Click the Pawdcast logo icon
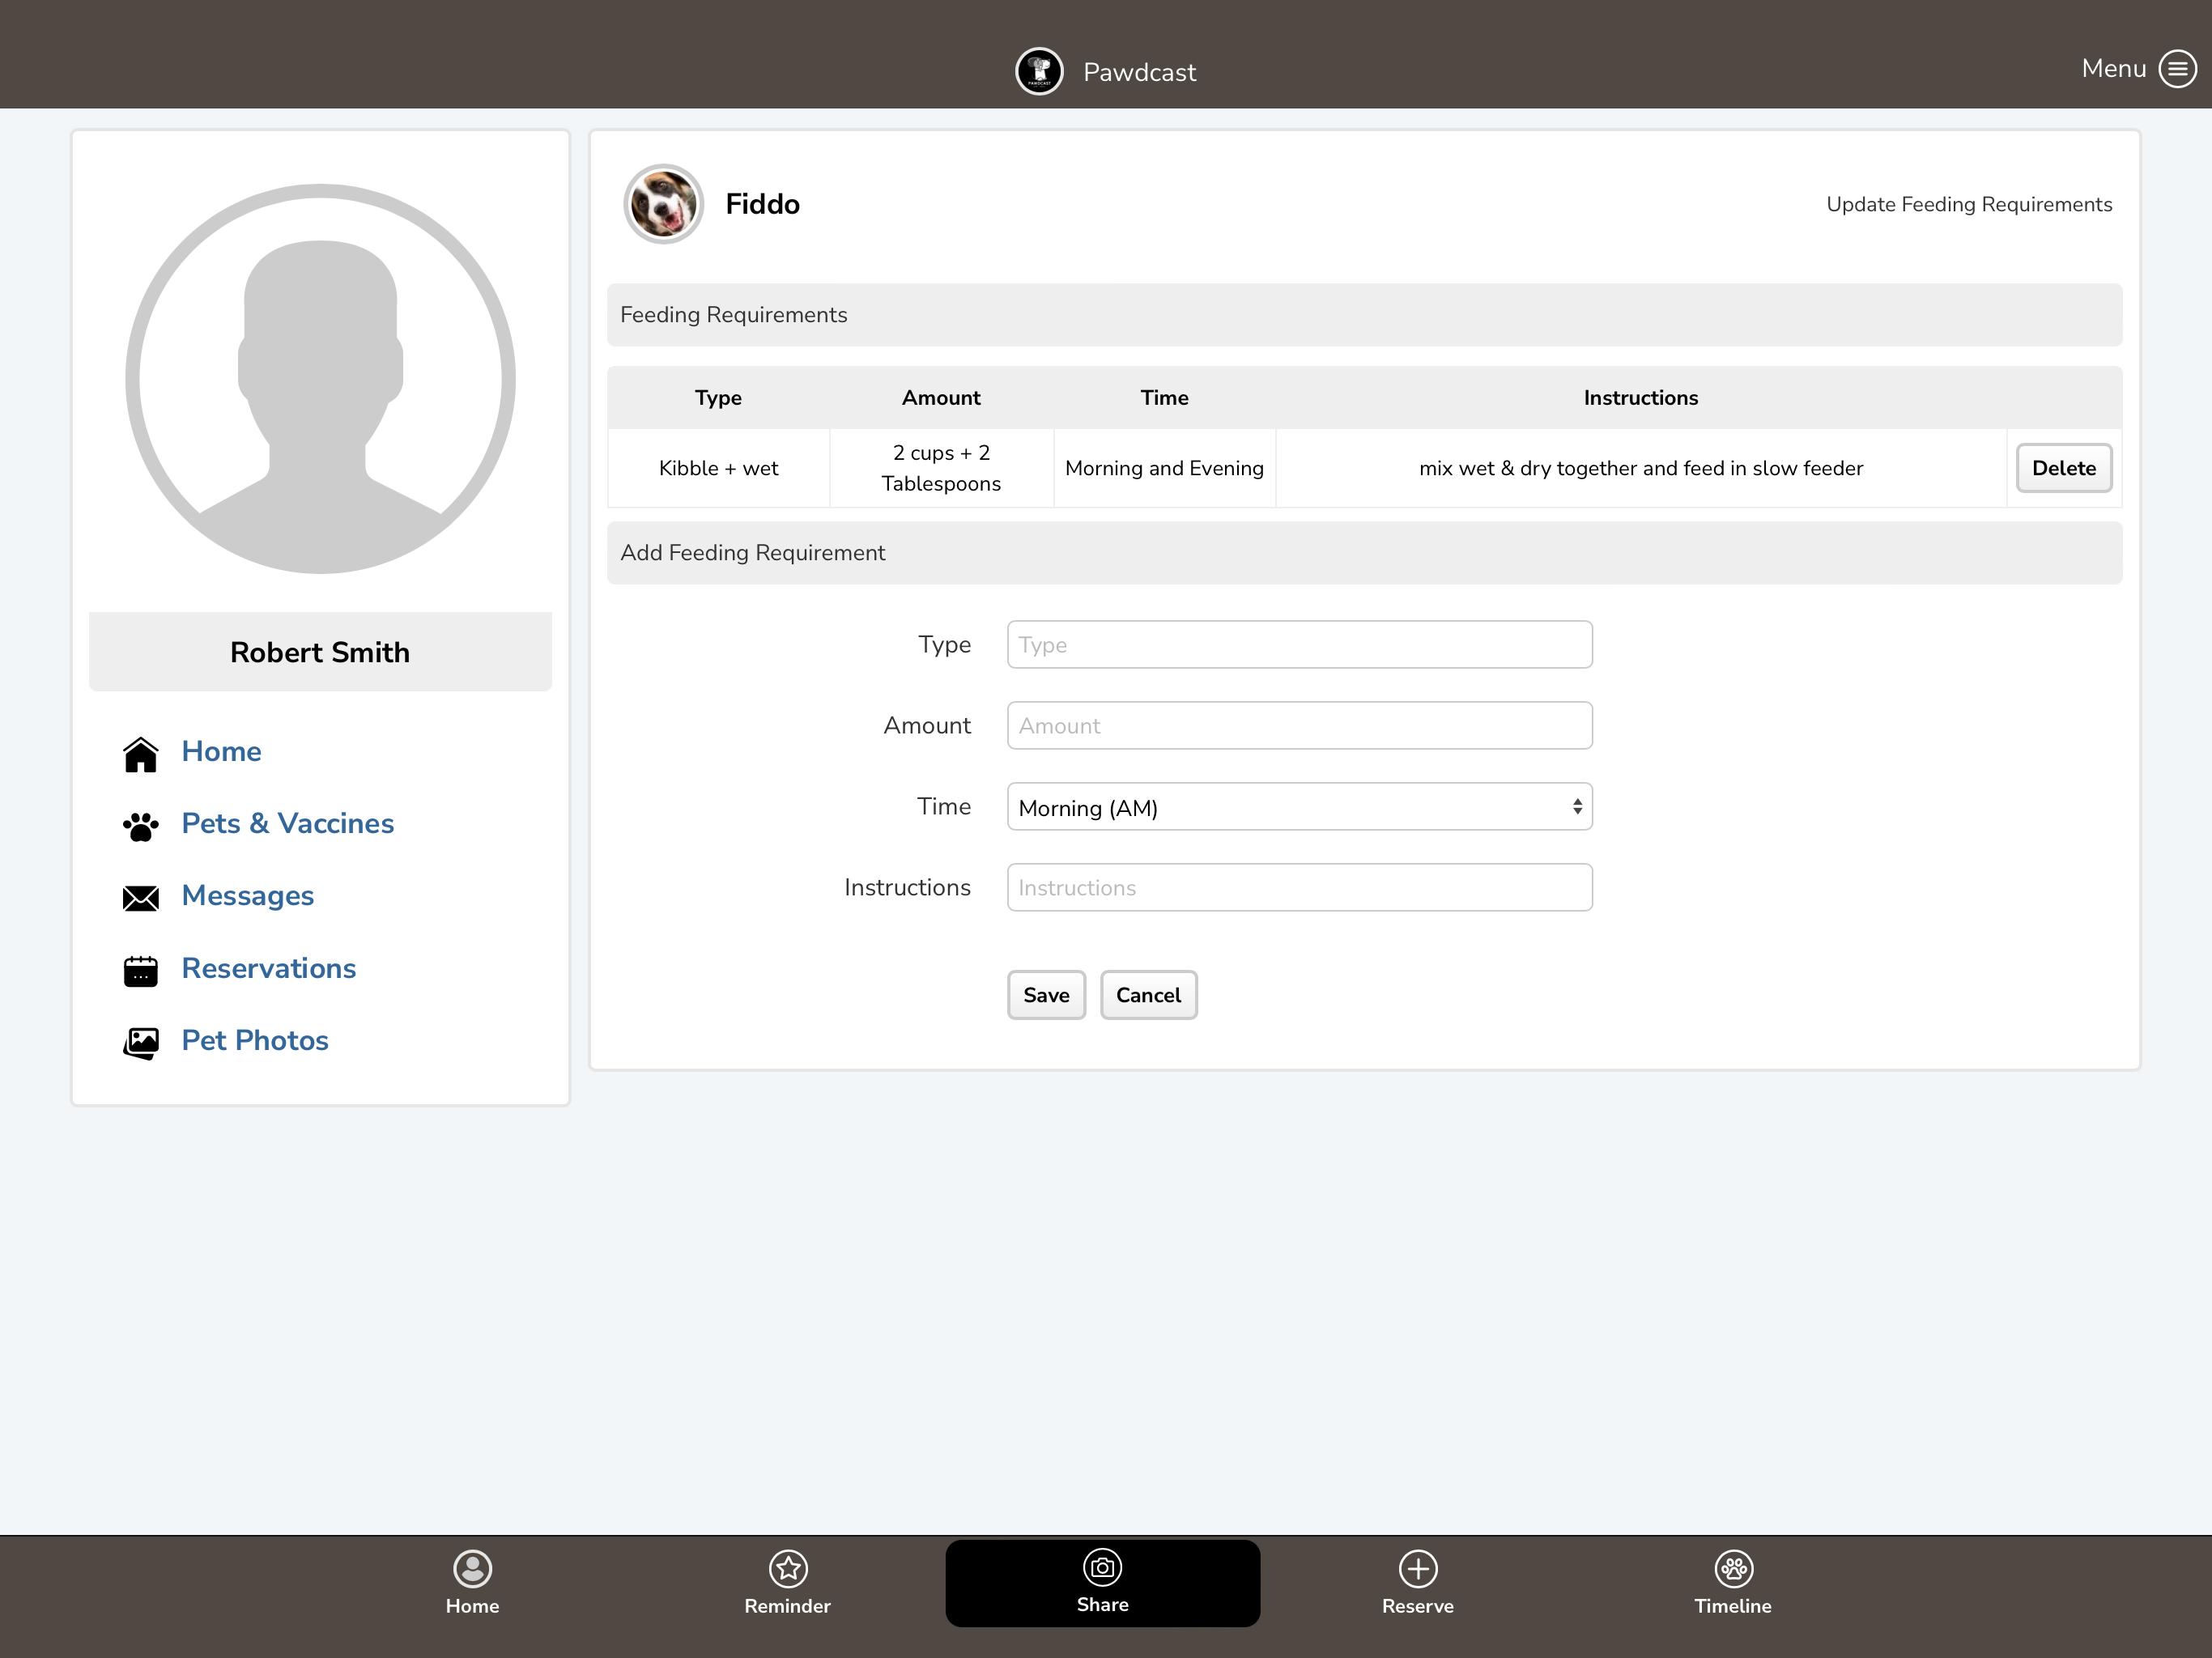This screenshot has height=1658, width=2212. pyautogui.click(x=1039, y=71)
